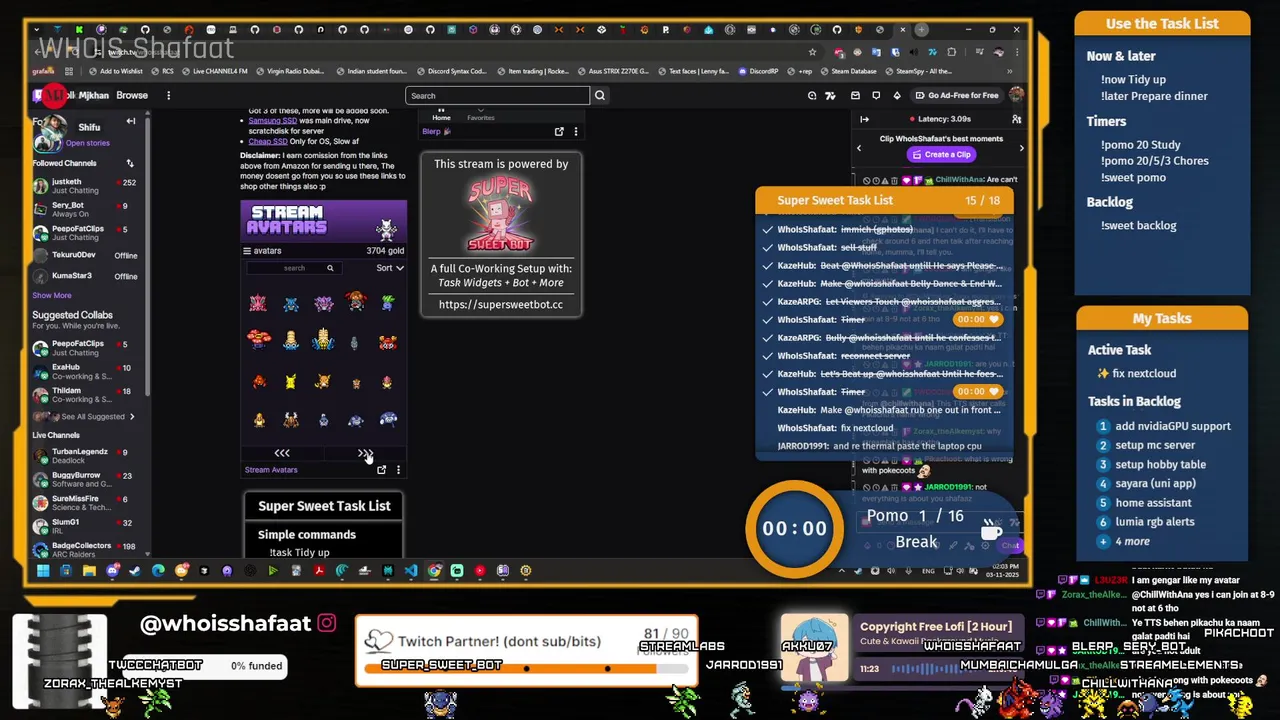Screen dimensions: 1280x720
Task: Open the Blerp extension three-dot menu
Action: 575,132
